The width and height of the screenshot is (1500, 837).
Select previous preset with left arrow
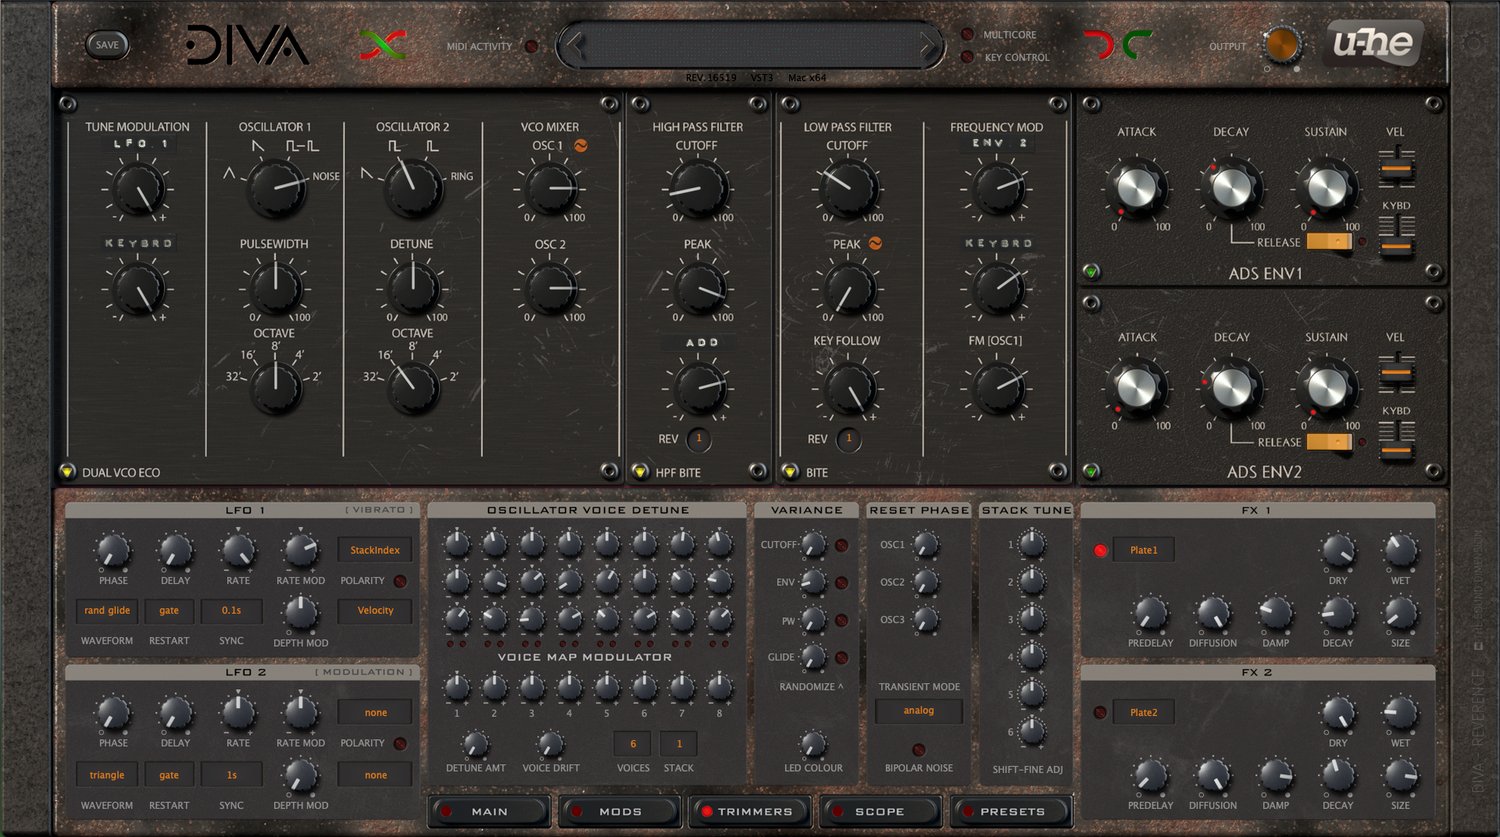573,45
